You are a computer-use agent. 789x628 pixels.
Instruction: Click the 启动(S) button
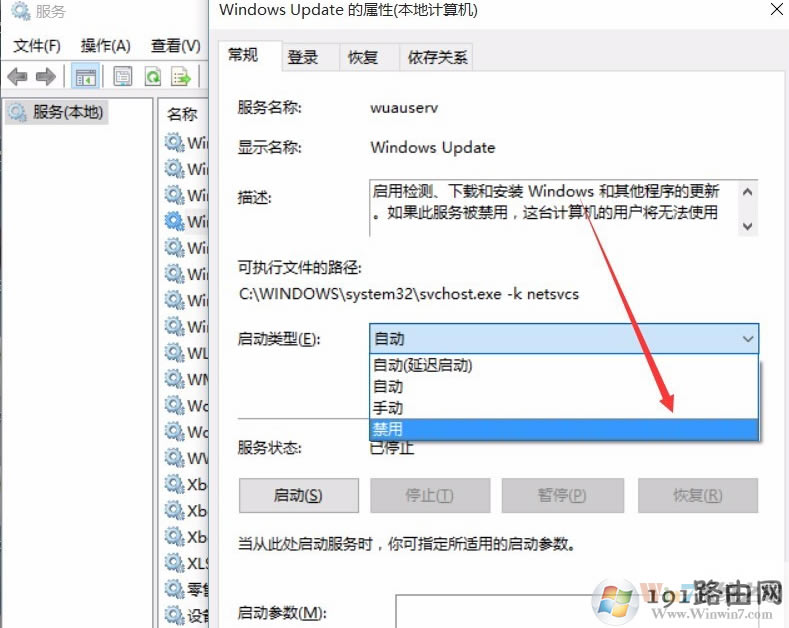click(299, 496)
